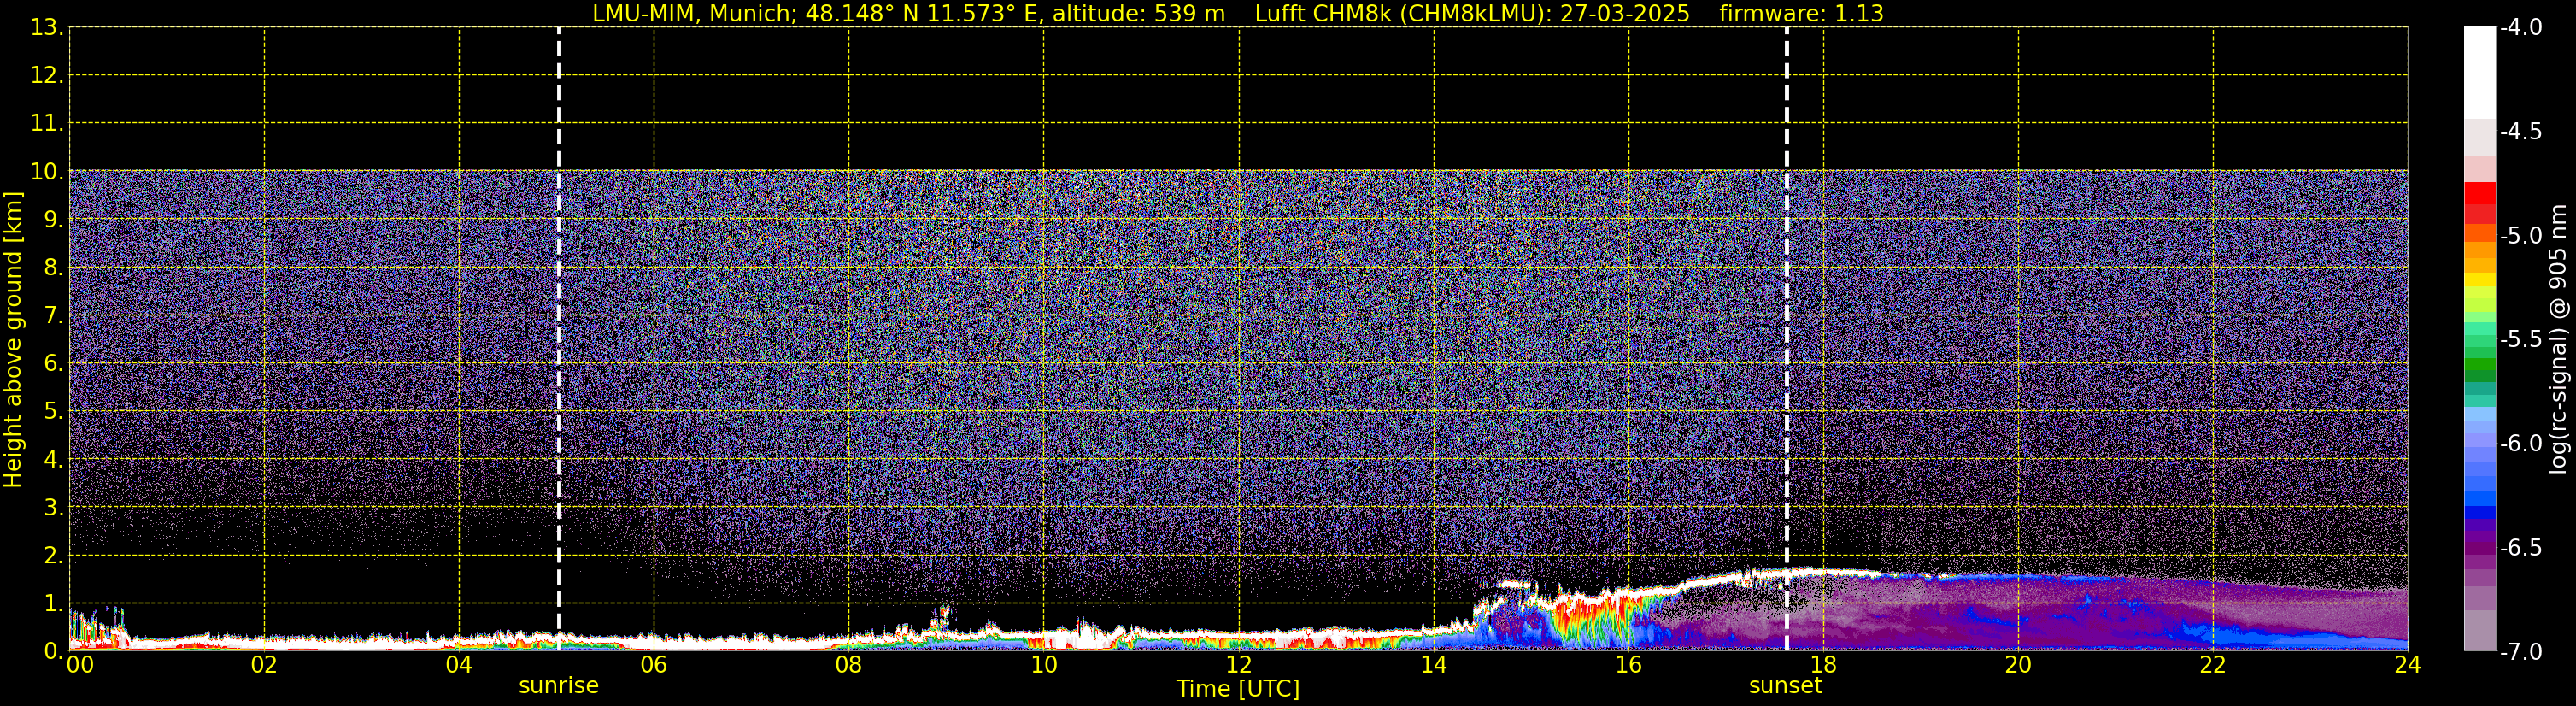Click the '10' tick on the time axis
Image resolution: width=2576 pixels, height=706 pixels.
tap(1044, 665)
